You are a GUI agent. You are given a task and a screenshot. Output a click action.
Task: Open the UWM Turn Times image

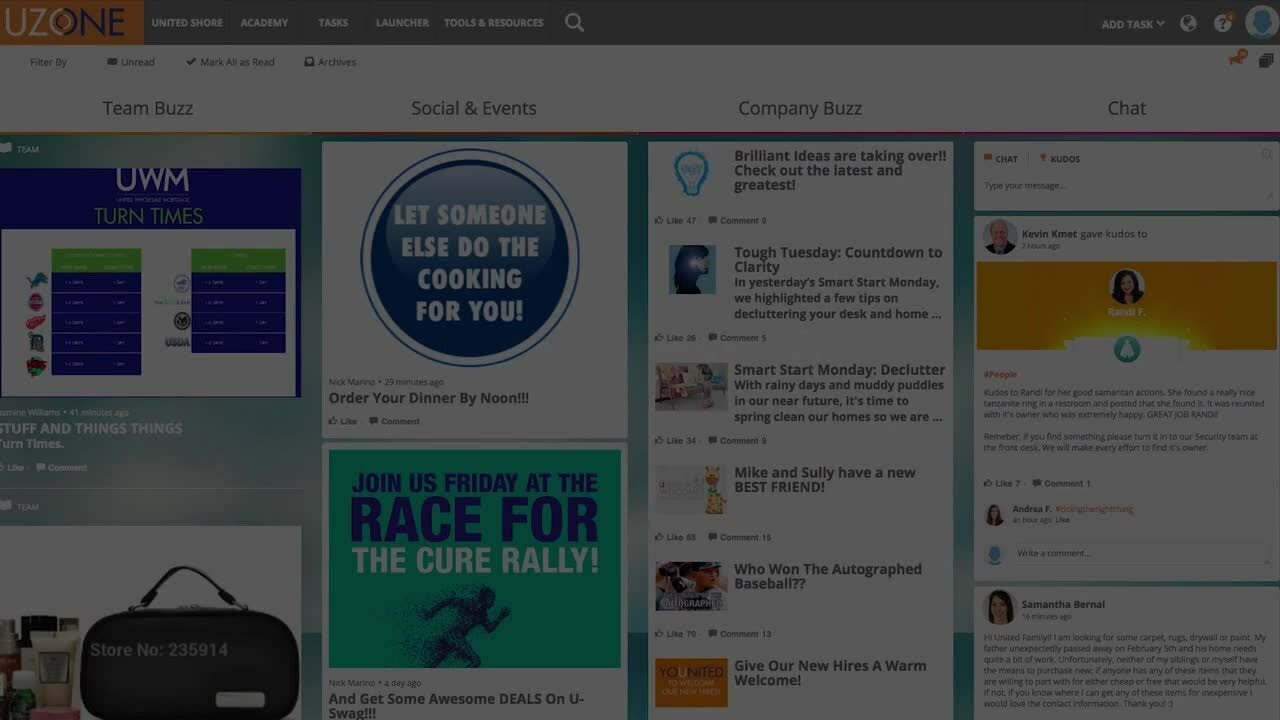(150, 283)
